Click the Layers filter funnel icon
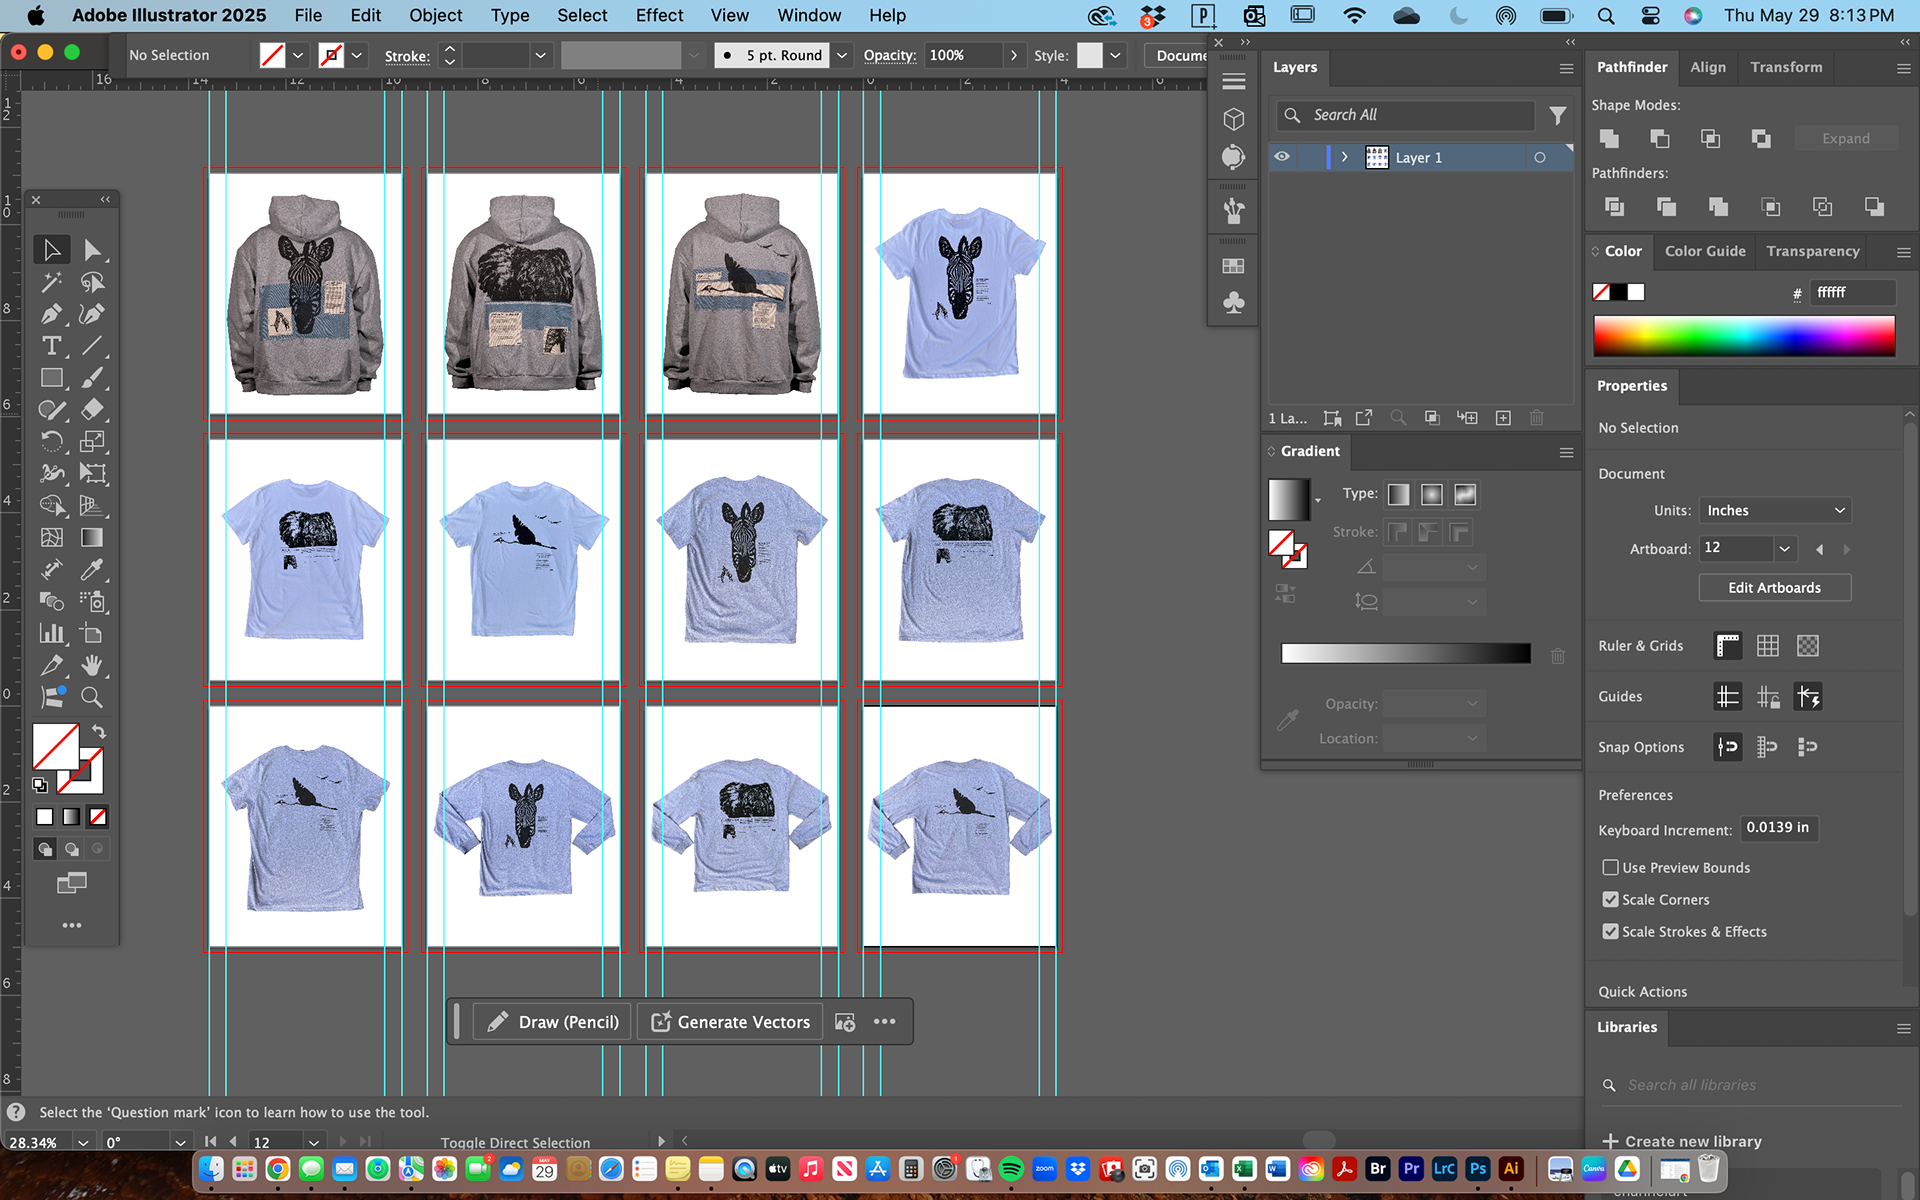 pyautogui.click(x=1557, y=116)
